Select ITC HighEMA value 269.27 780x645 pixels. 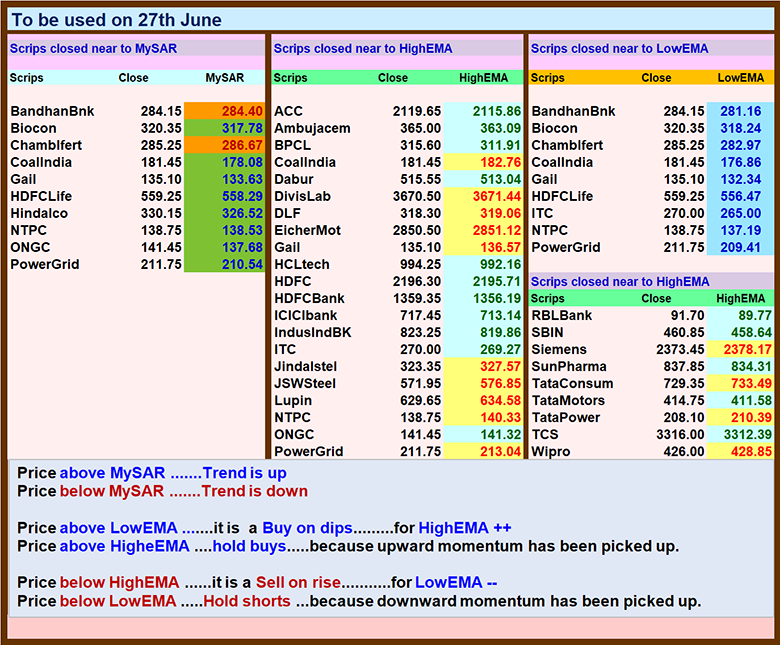coord(500,349)
